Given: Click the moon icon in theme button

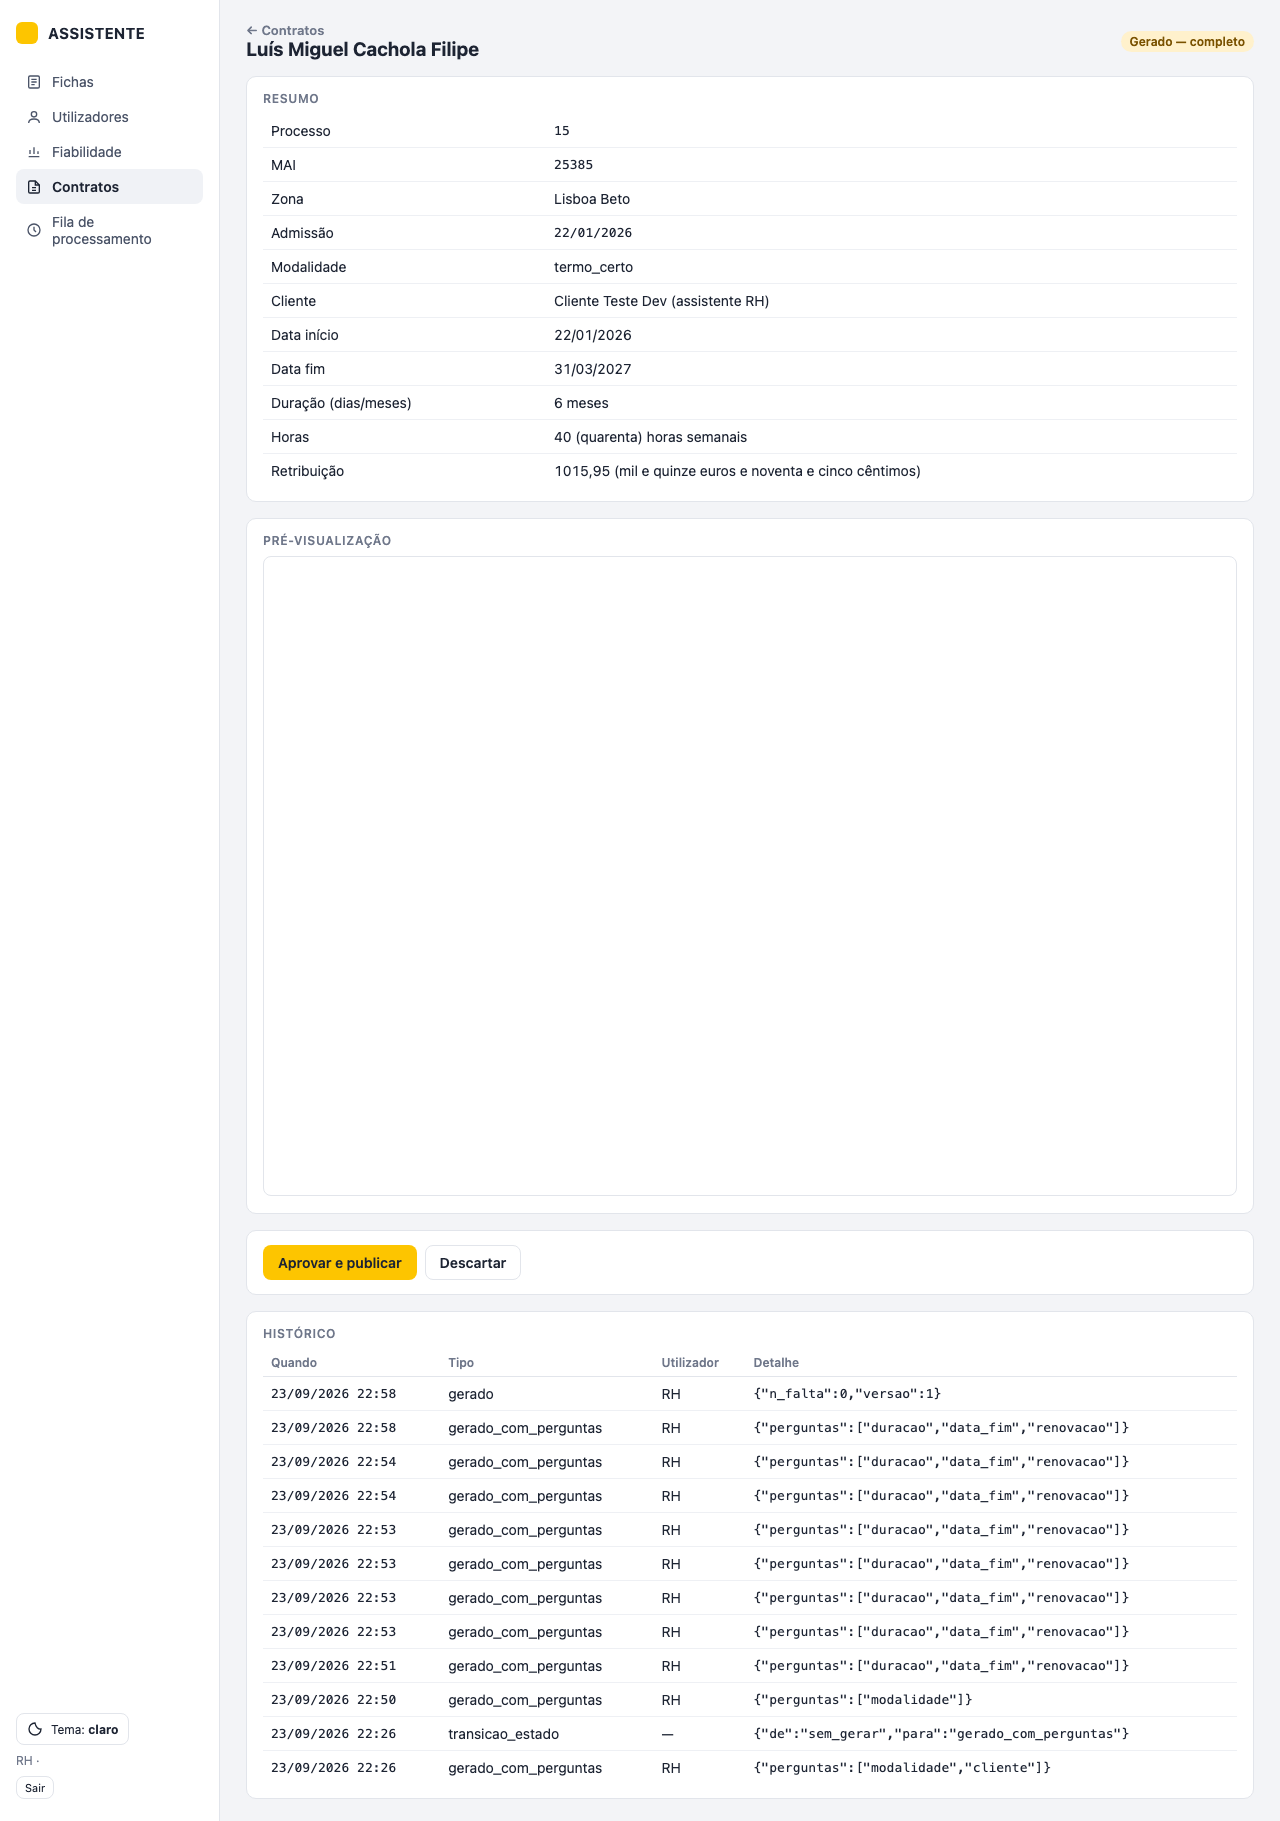Looking at the screenshot, I should [x=35, y=1729].
